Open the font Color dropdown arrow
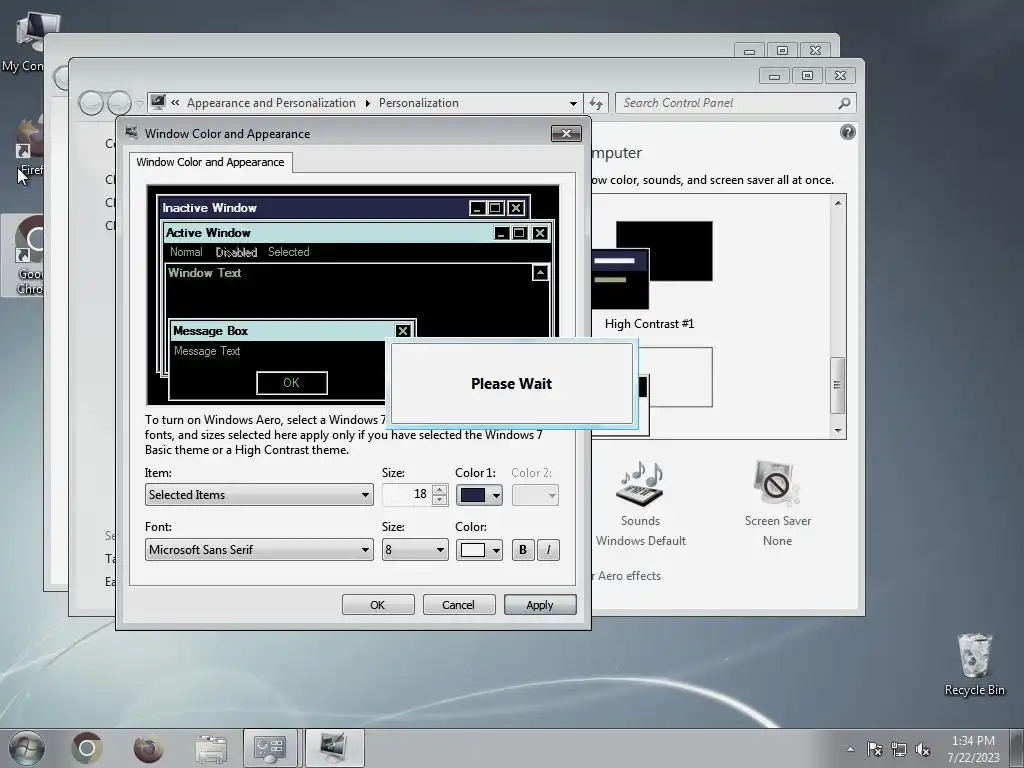1024x768 pixels. pos(496,551)
